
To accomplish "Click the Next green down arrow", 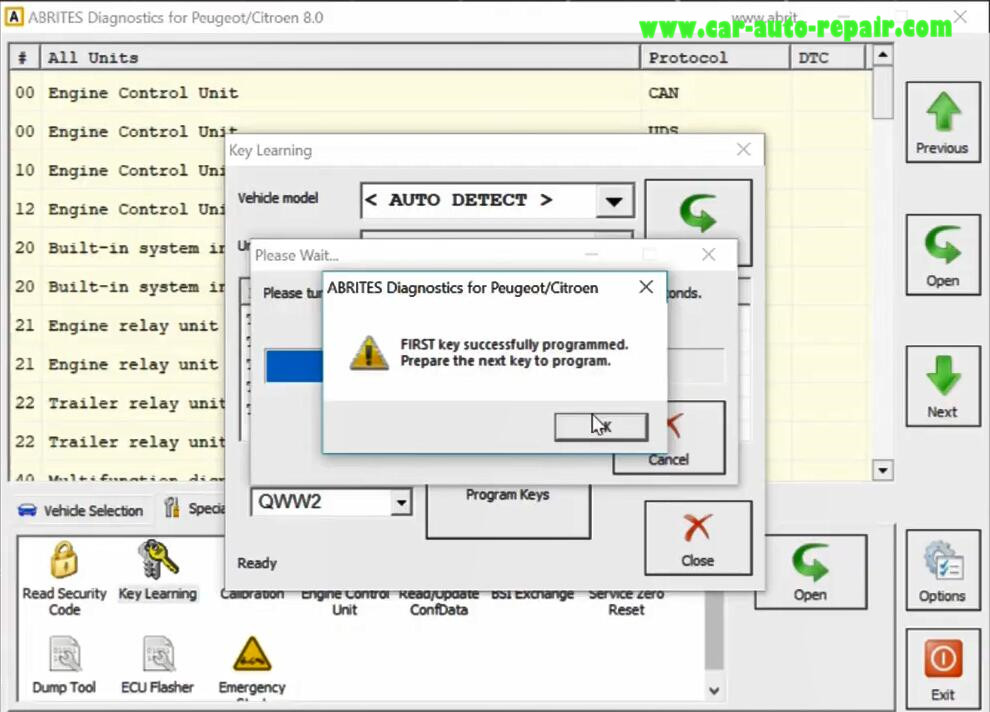I will tap(943, 386).
